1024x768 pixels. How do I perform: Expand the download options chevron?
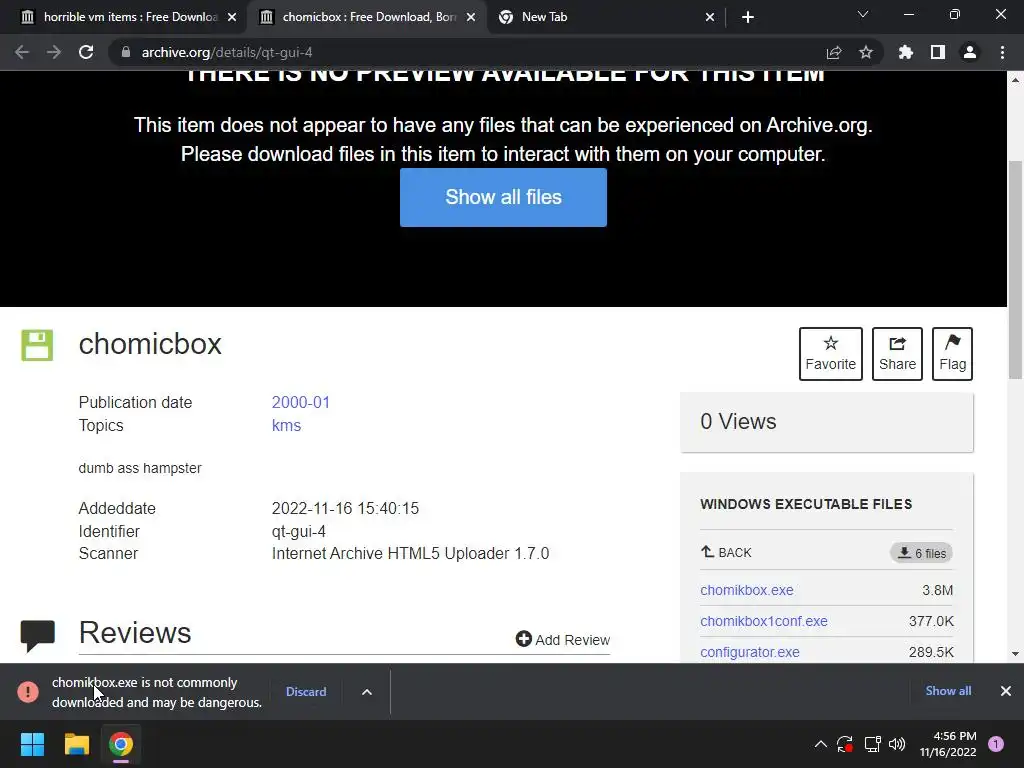click(x=367, y=692)
